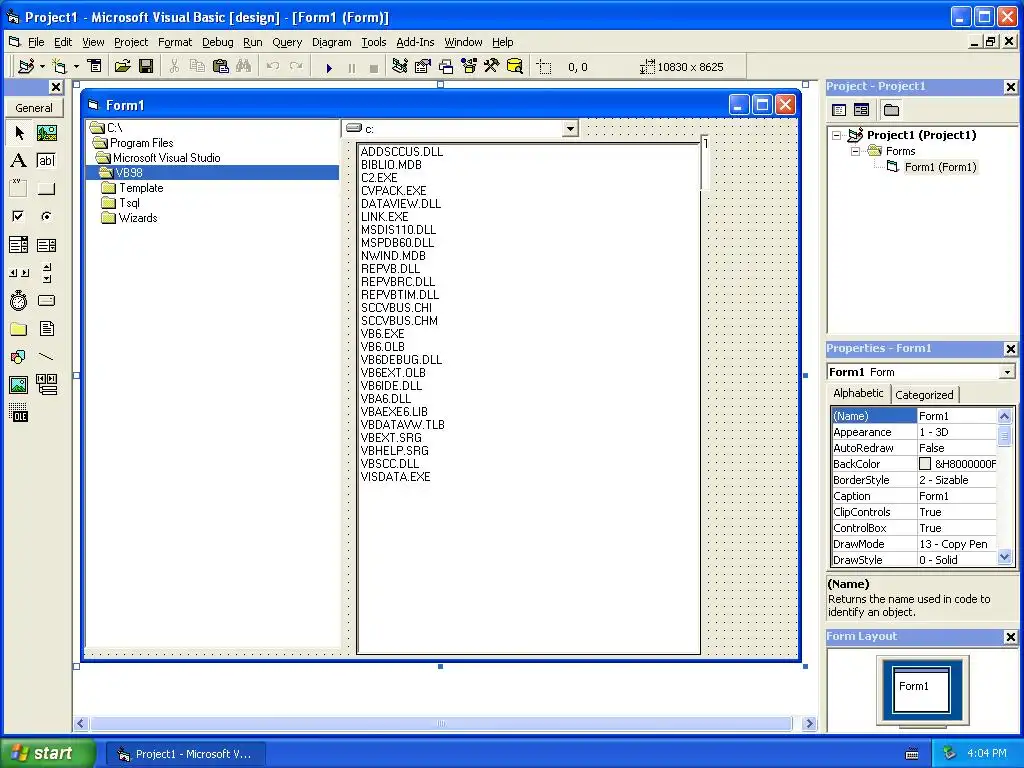Click the Add Form toolbar icon
This screenshot has width=1024, height=768.
pos(59,66)
